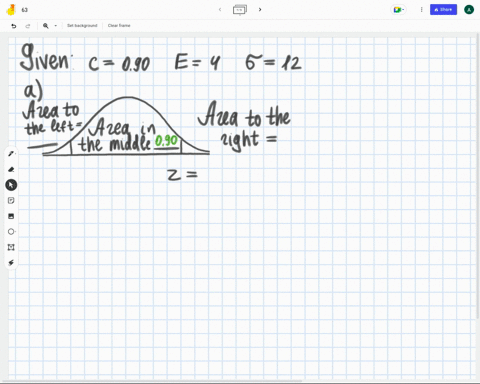Open the Google account avatar
The width and height of the screenshot is (480, 384).
469,10
